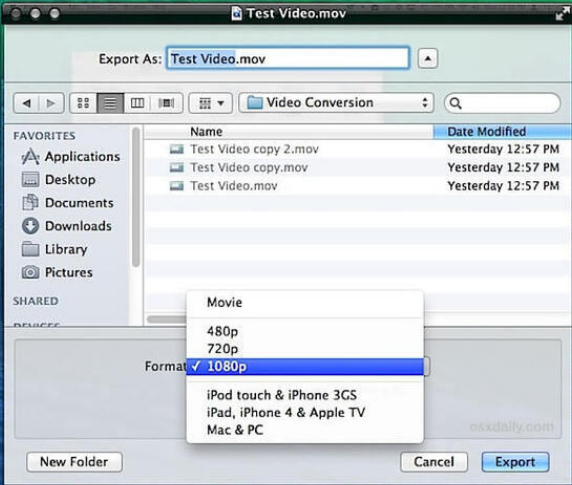572x485 pixels.
Task: Click the Cancel button
Action: [x=434, y=462]
